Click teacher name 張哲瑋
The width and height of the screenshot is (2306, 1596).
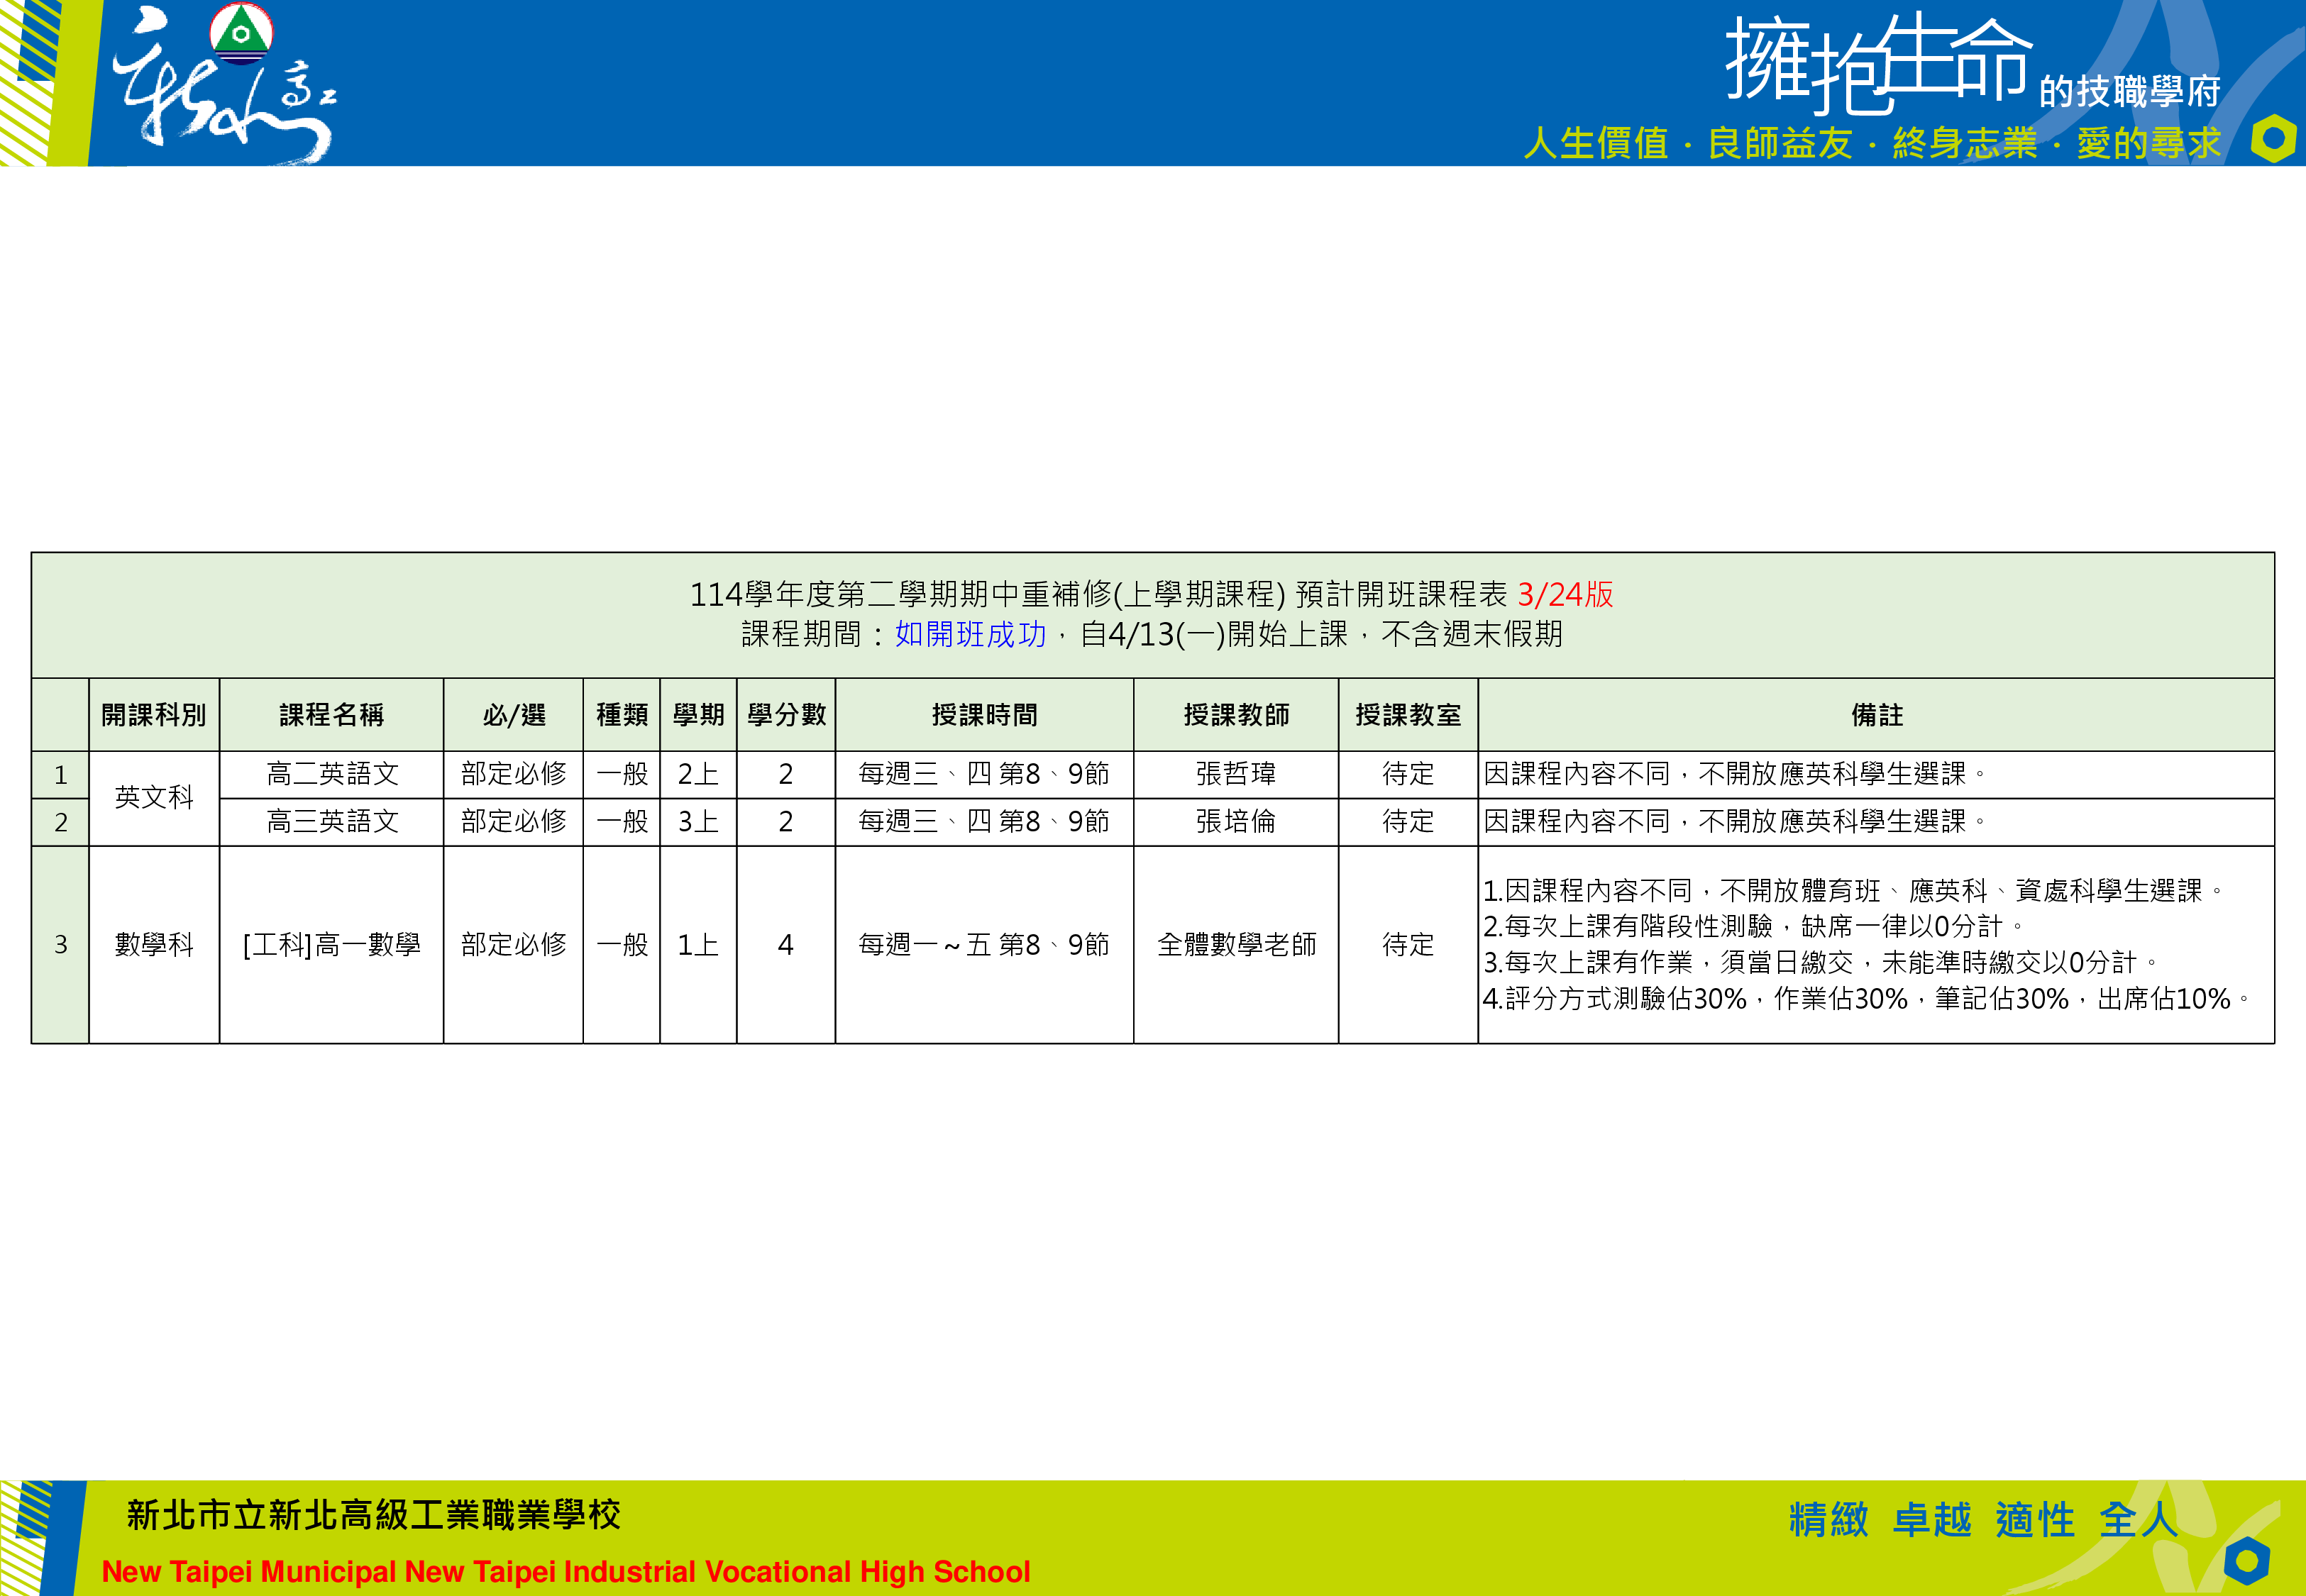coord(1235,774)
